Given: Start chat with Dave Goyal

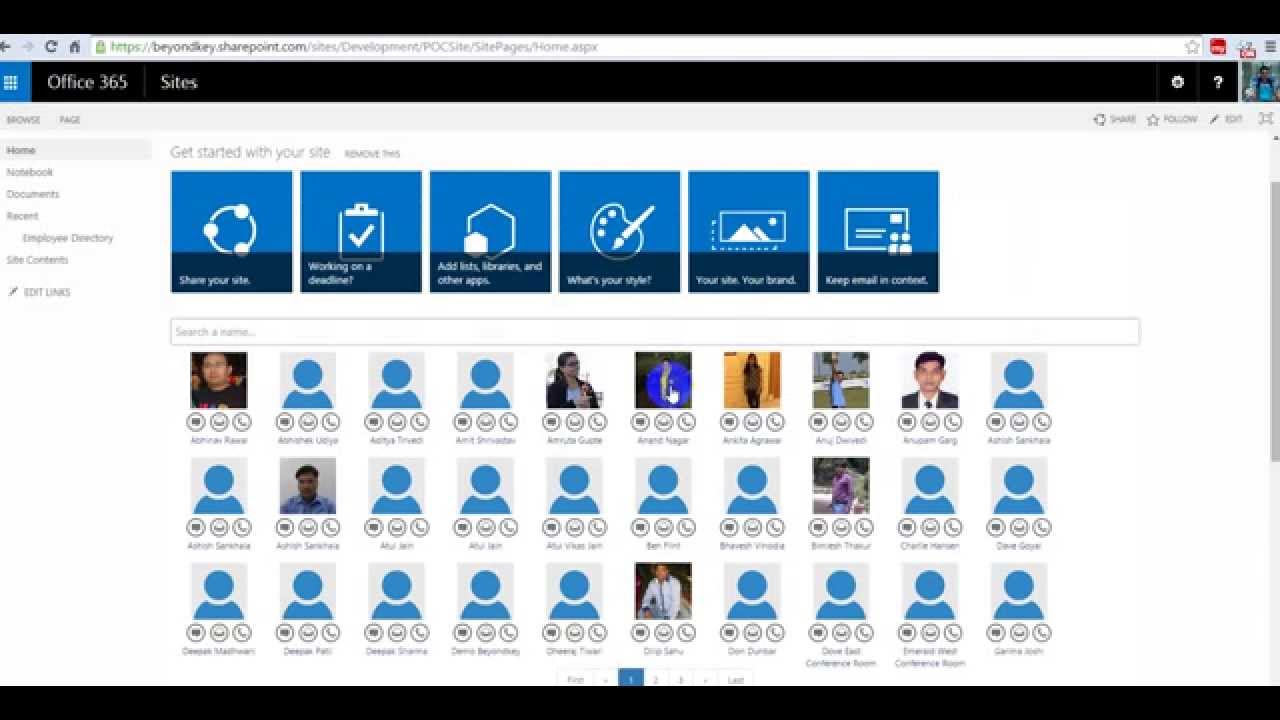Looking at the screenshot, I should [x=996, y=527].
